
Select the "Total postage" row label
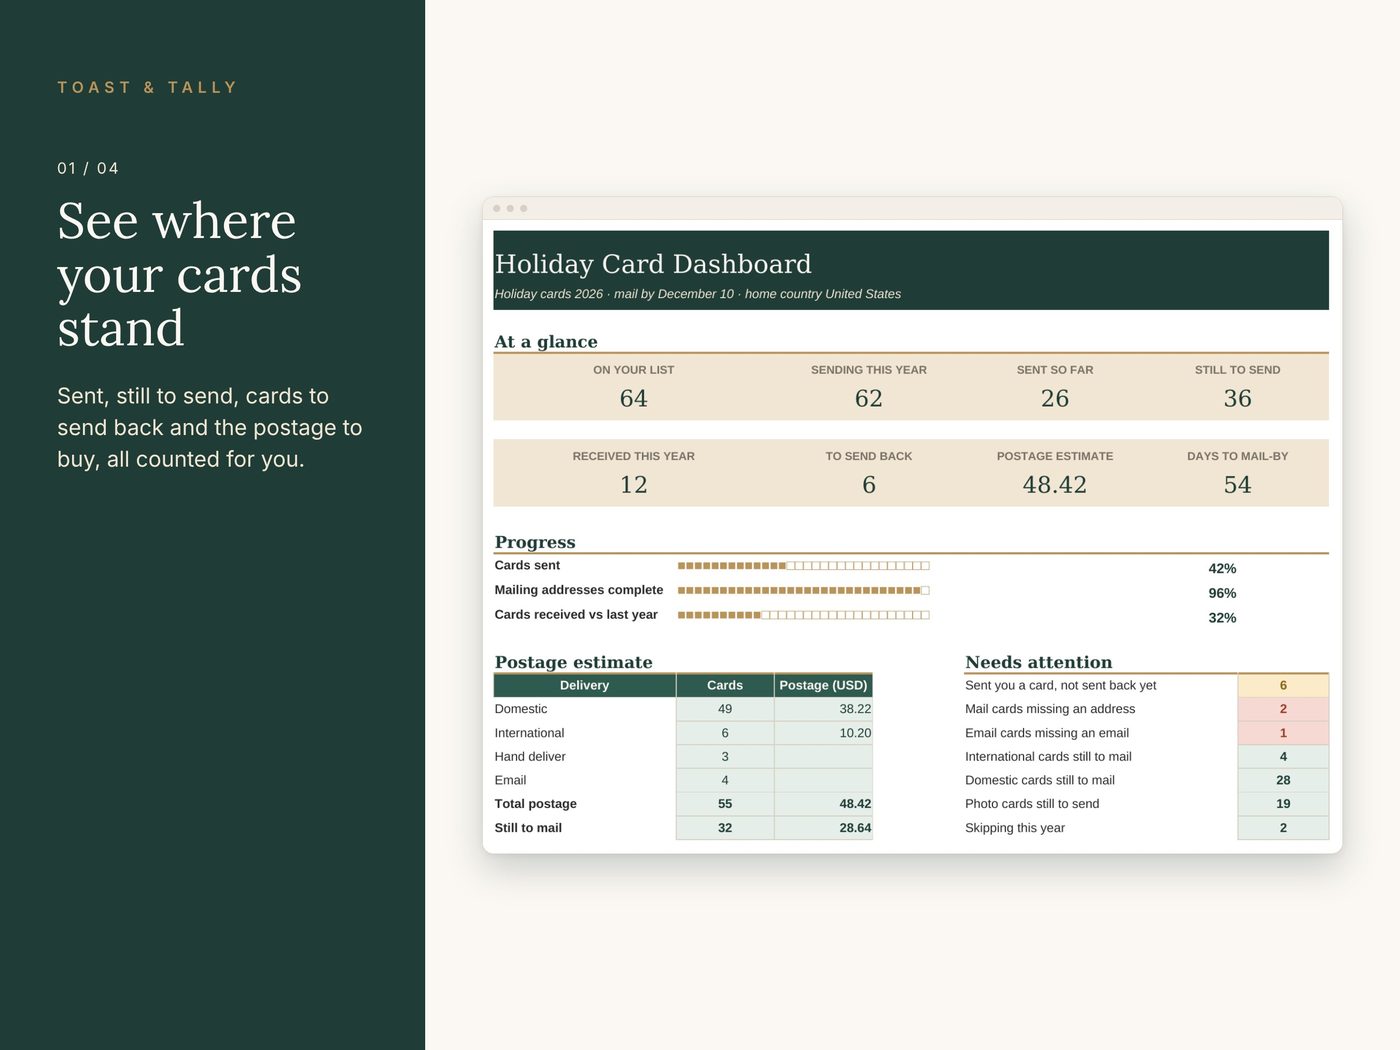536,804
